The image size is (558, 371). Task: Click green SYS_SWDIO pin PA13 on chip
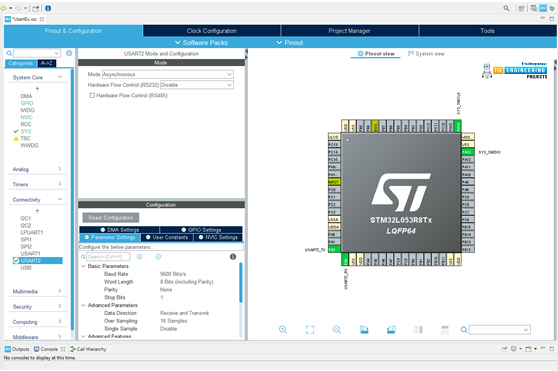point(468,152)
